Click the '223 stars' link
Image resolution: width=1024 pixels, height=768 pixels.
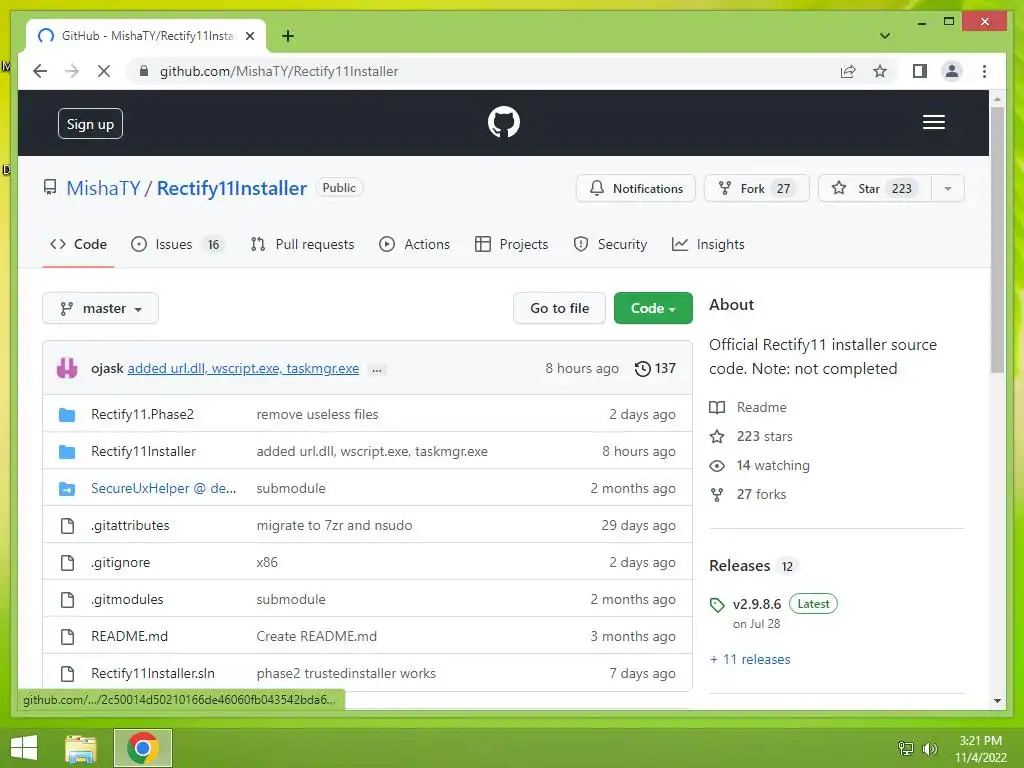764,436
